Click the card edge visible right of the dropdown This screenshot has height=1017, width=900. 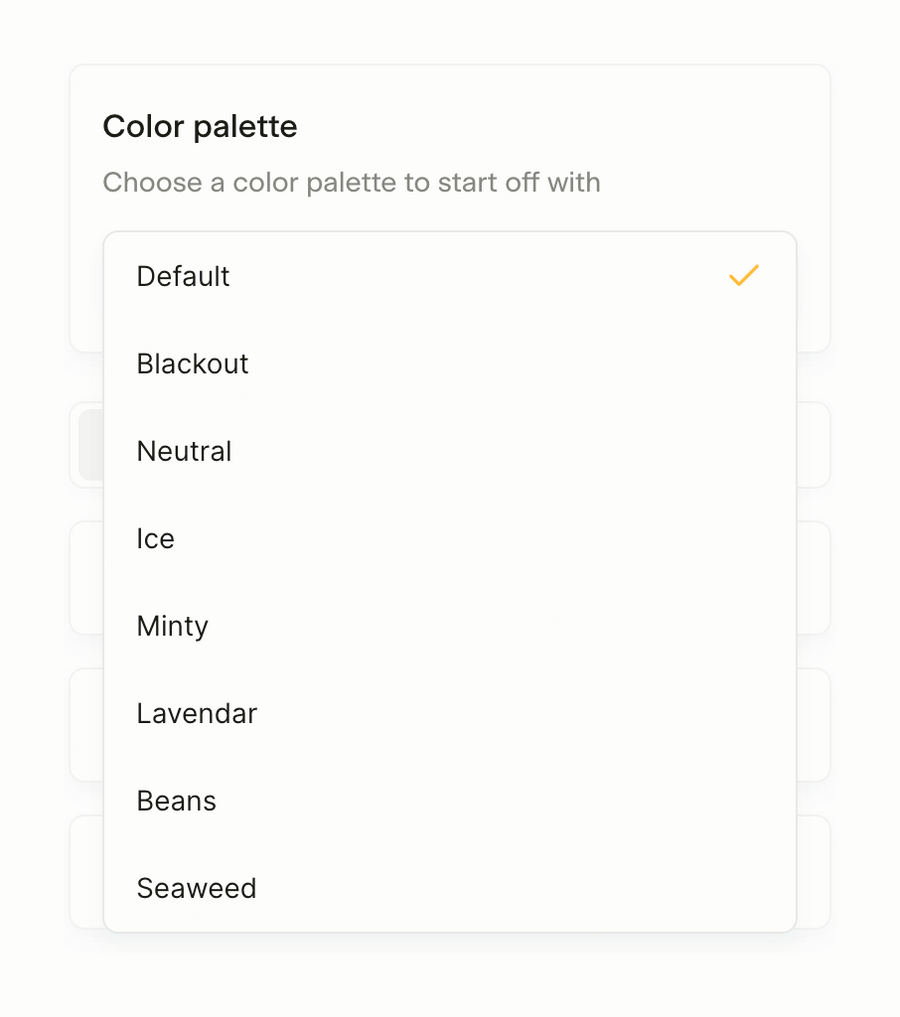point(817,578)
